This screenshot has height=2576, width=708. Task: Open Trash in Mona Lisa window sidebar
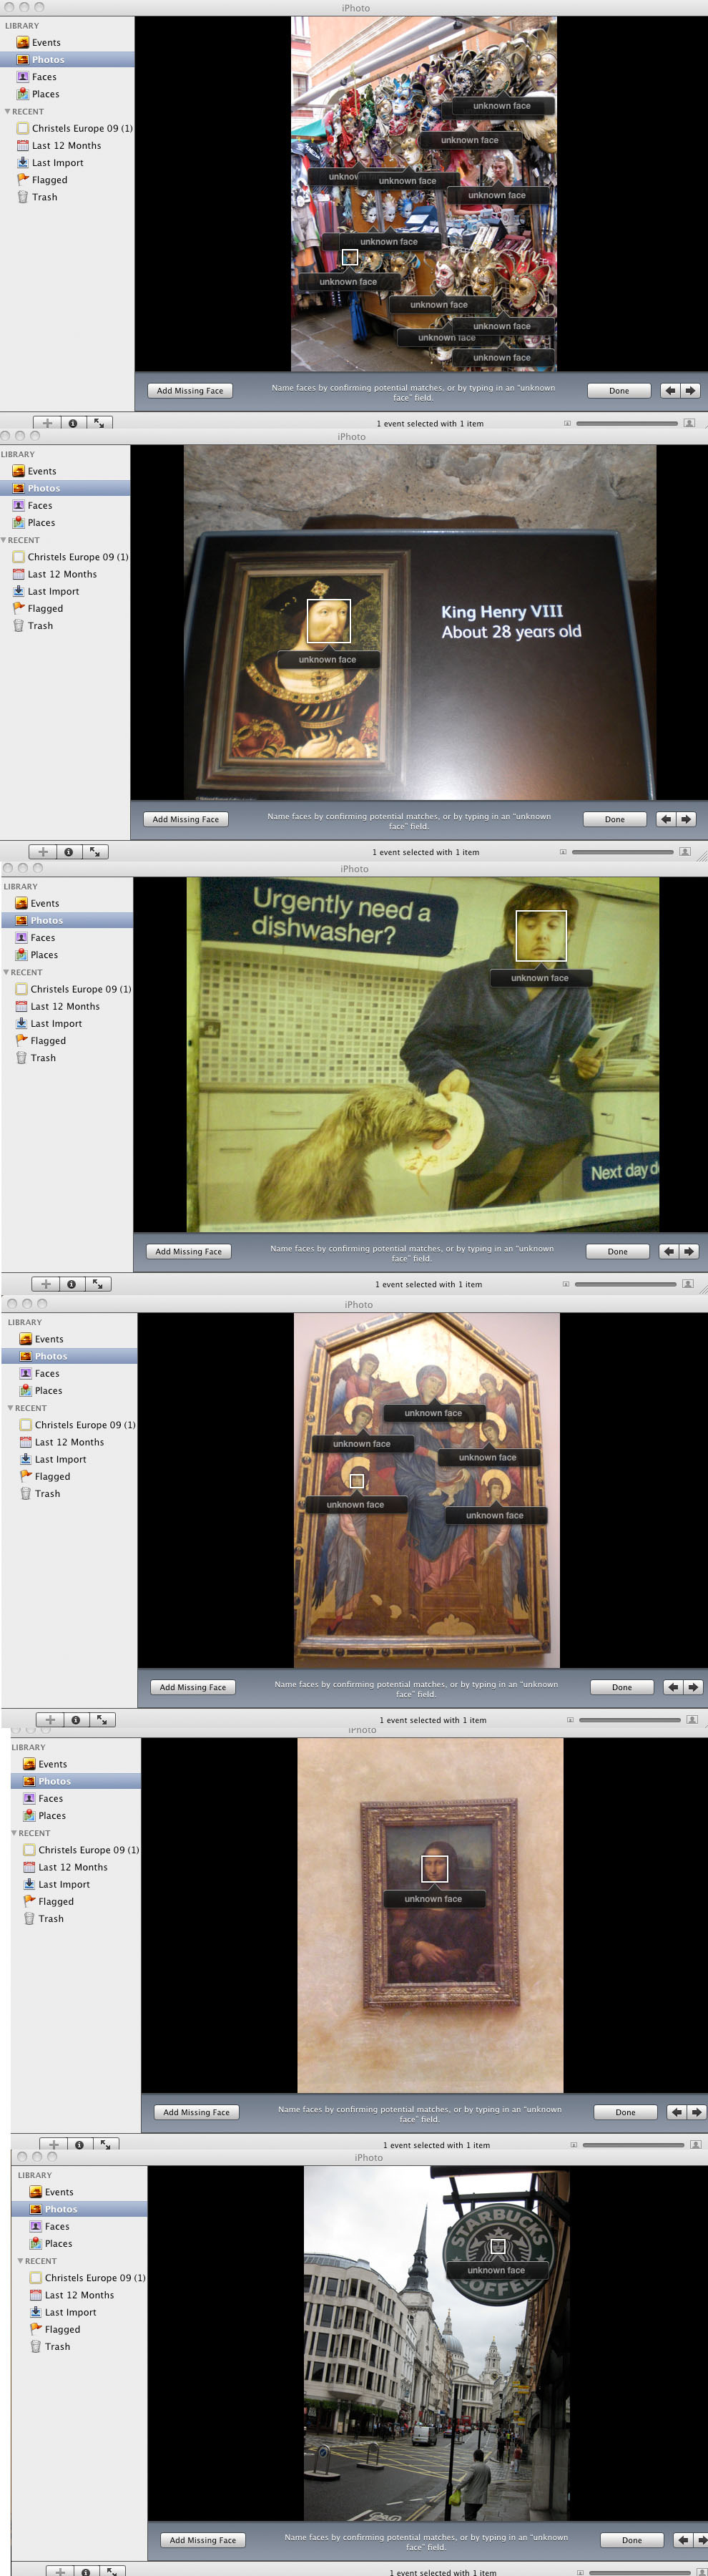click(50, 1919)
